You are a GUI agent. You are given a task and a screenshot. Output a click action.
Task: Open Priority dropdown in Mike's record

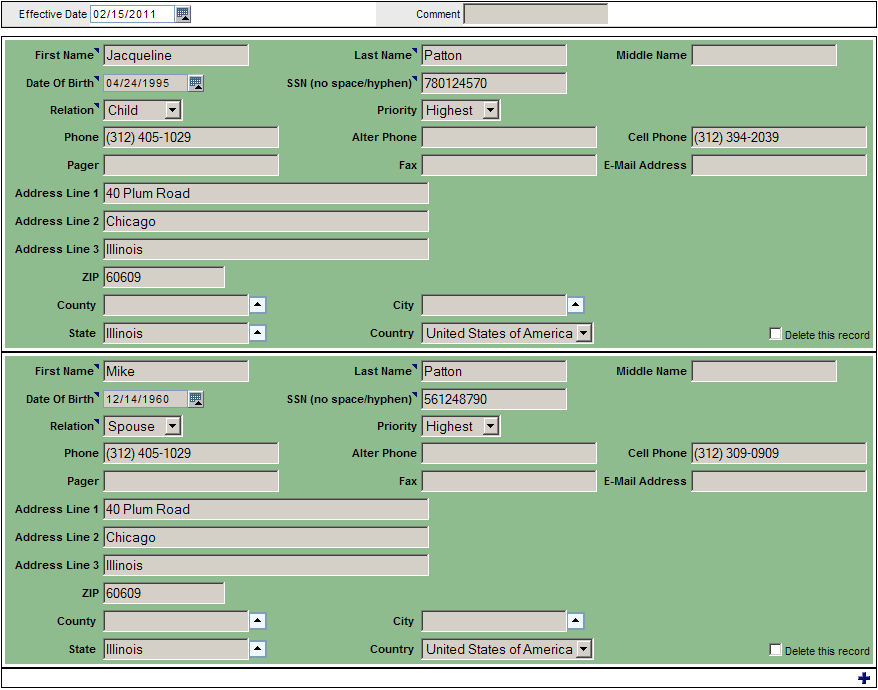pos(461,426)
